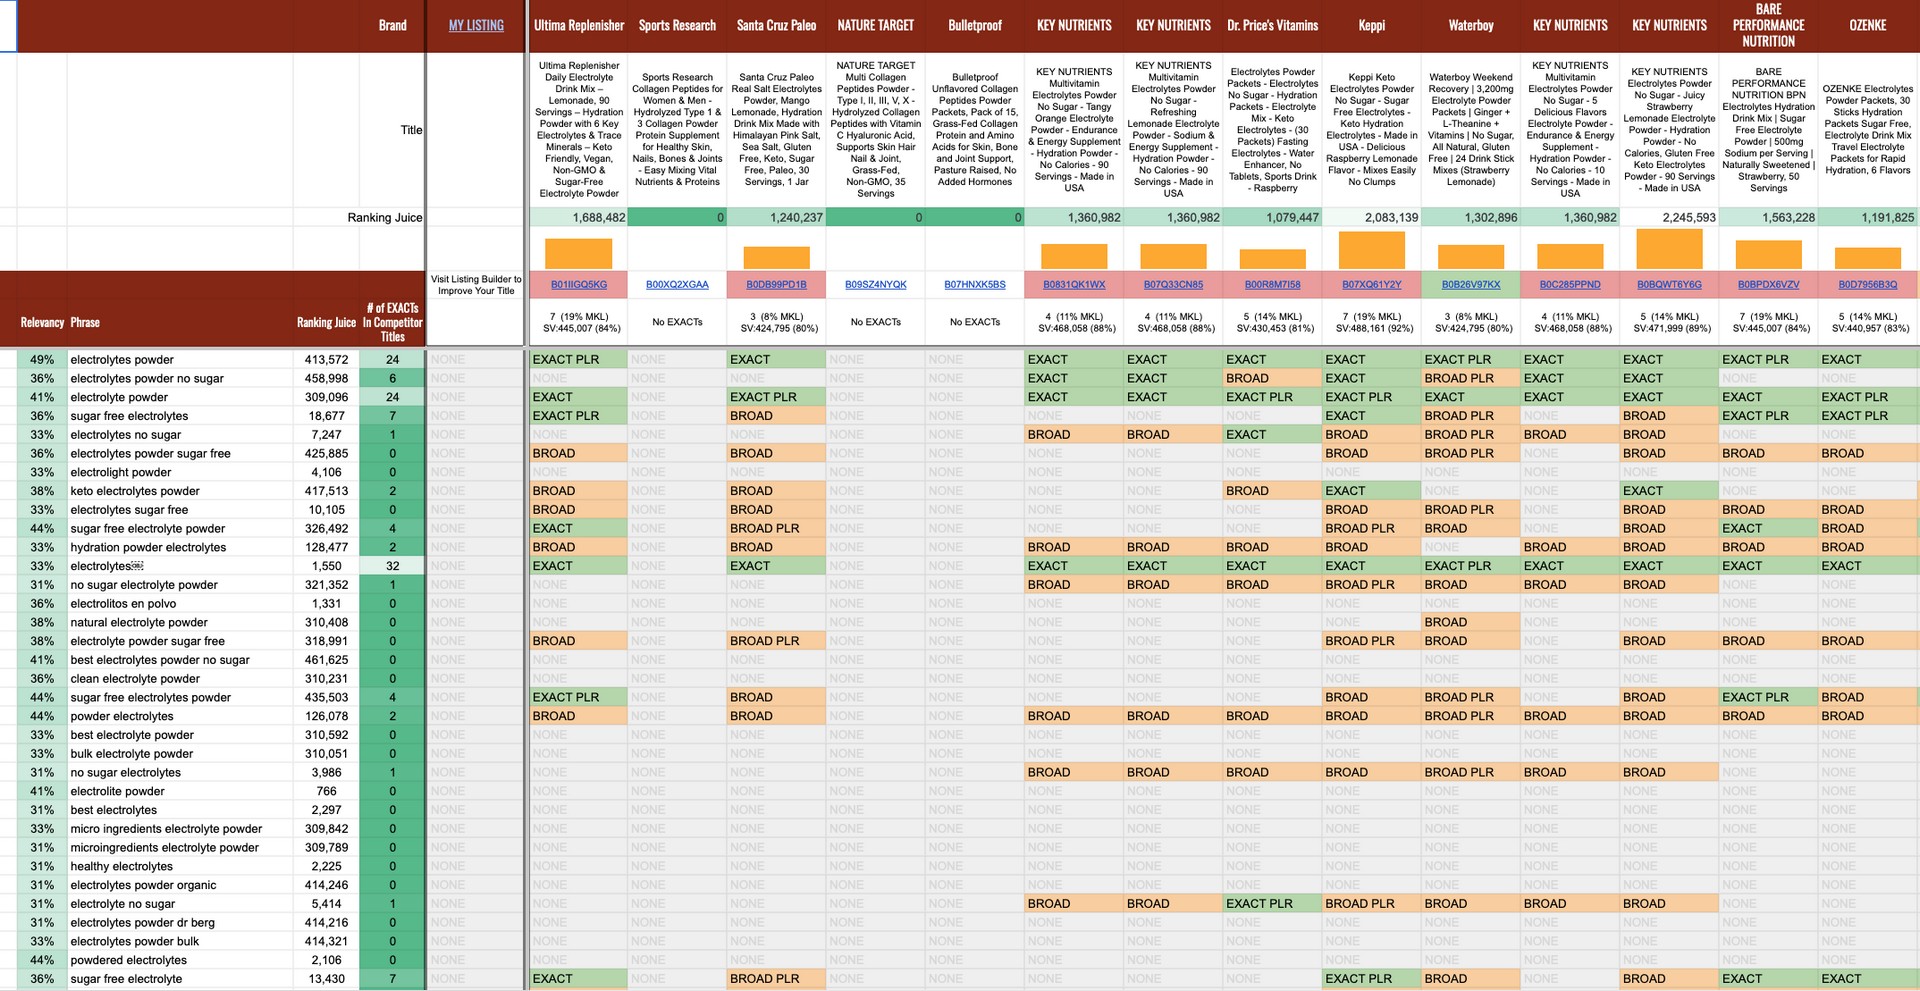Select the BARE PERFORMANCE NUTRITION header

click(1768, 26)
